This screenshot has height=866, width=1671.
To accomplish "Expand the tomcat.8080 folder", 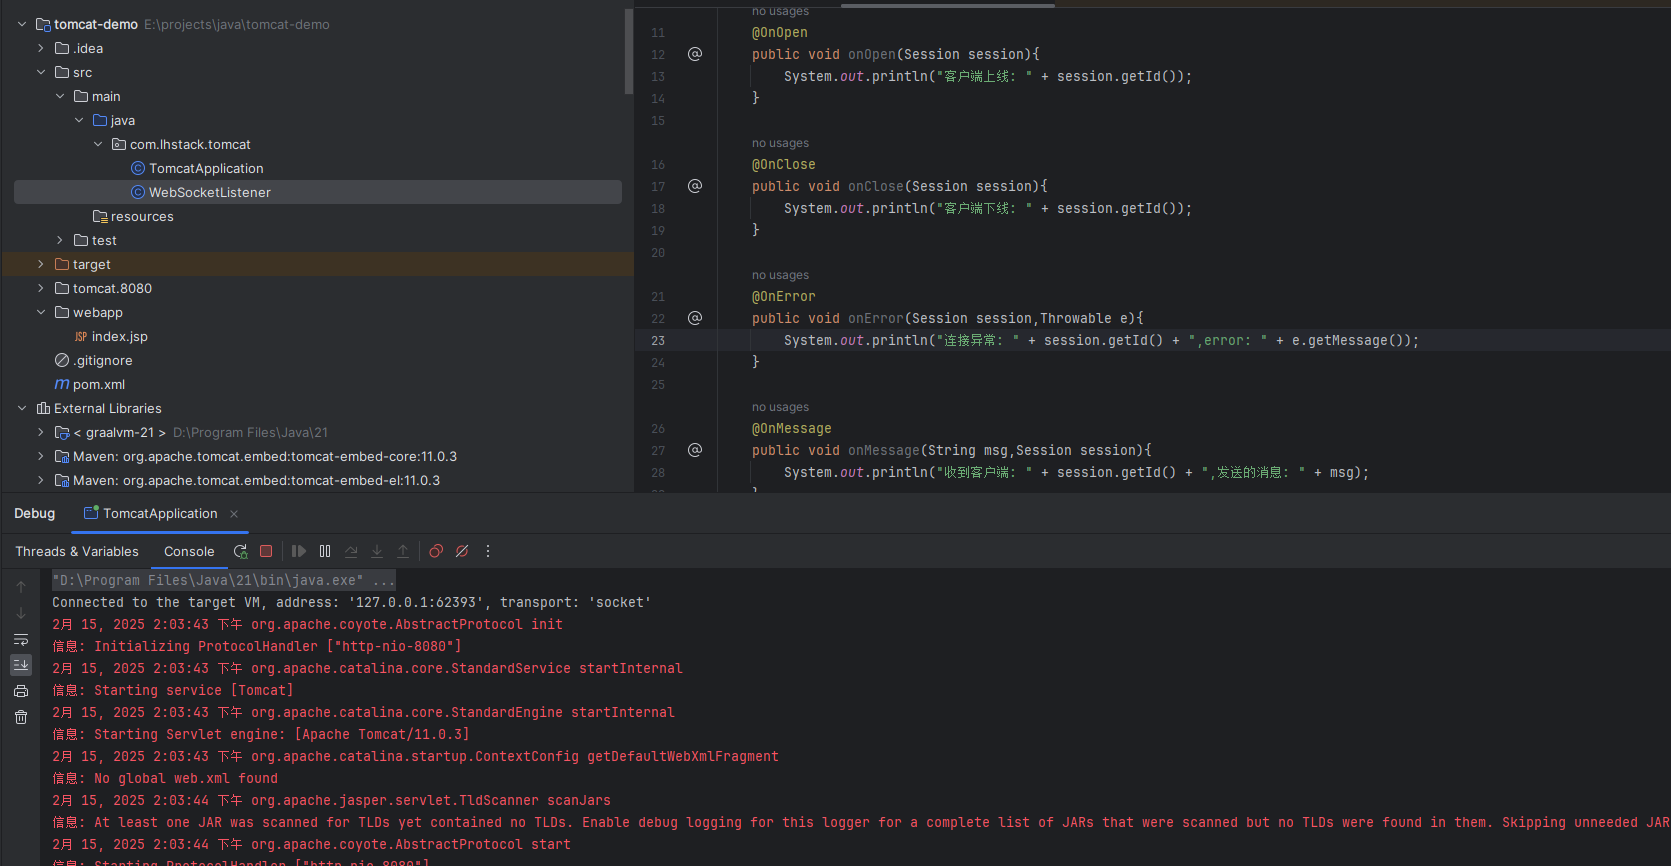I will pos(41,288).
